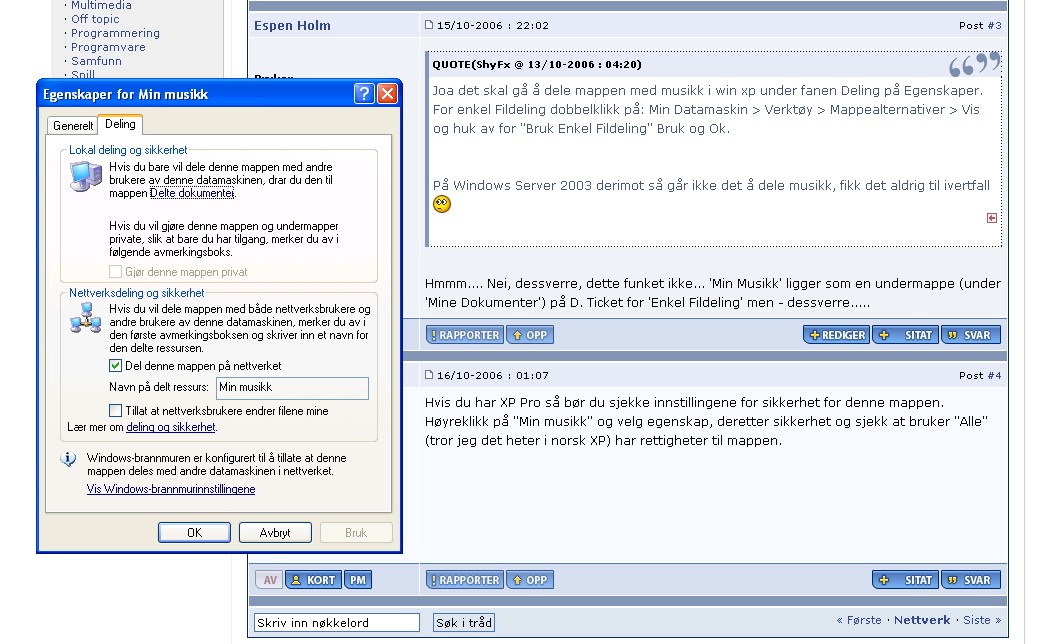Open the Nettverk forum link
Screen dimensions: 1052x644
coord(922,621)
